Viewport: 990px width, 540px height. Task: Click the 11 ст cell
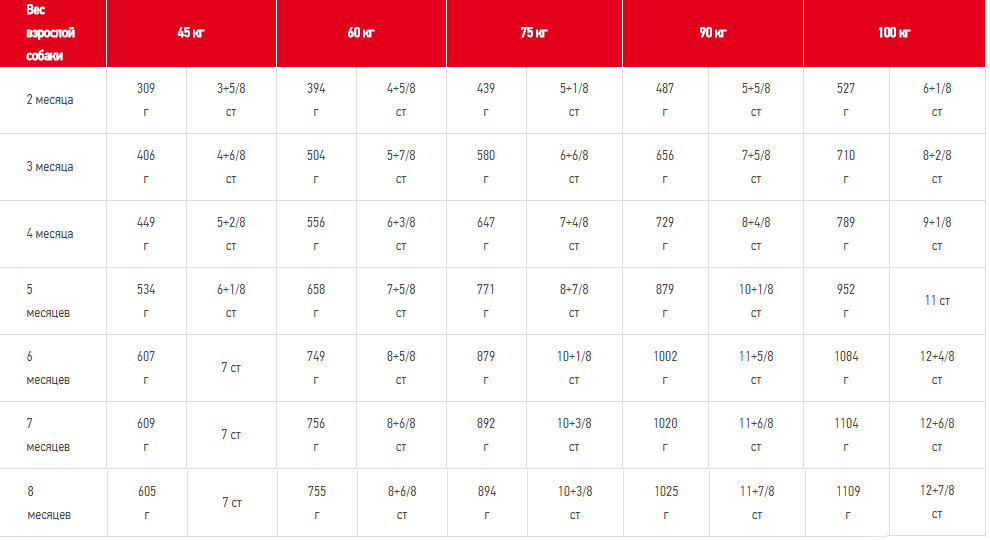tap(937, 300)
